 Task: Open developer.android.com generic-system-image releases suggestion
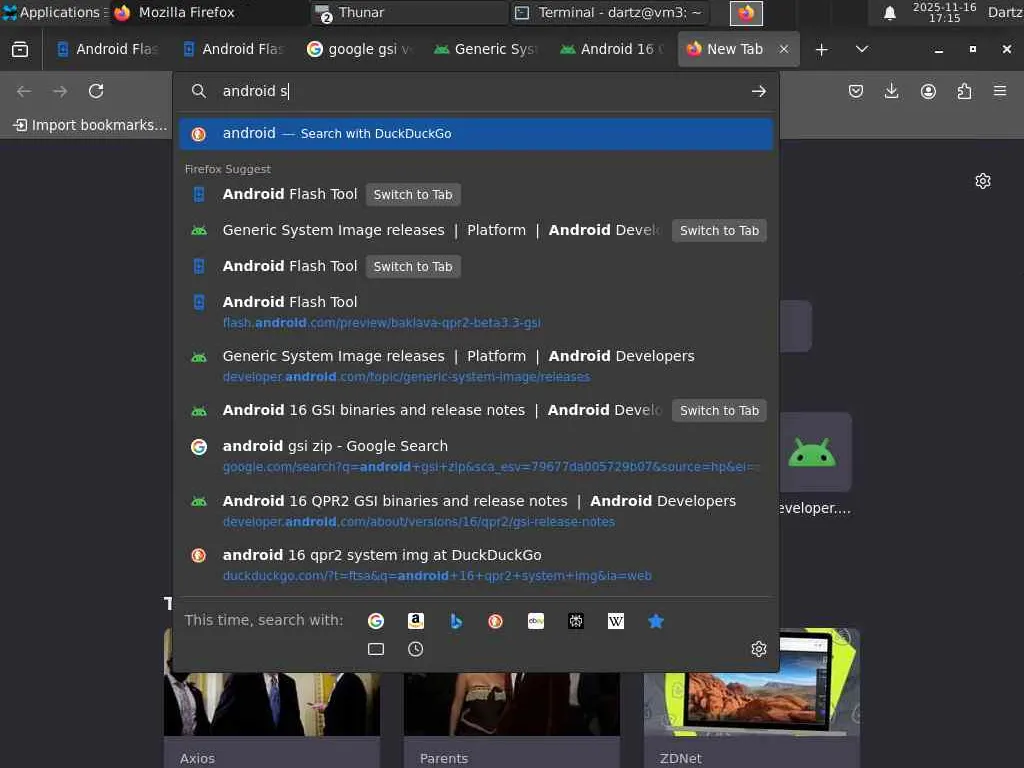click(x=476, y=366)
